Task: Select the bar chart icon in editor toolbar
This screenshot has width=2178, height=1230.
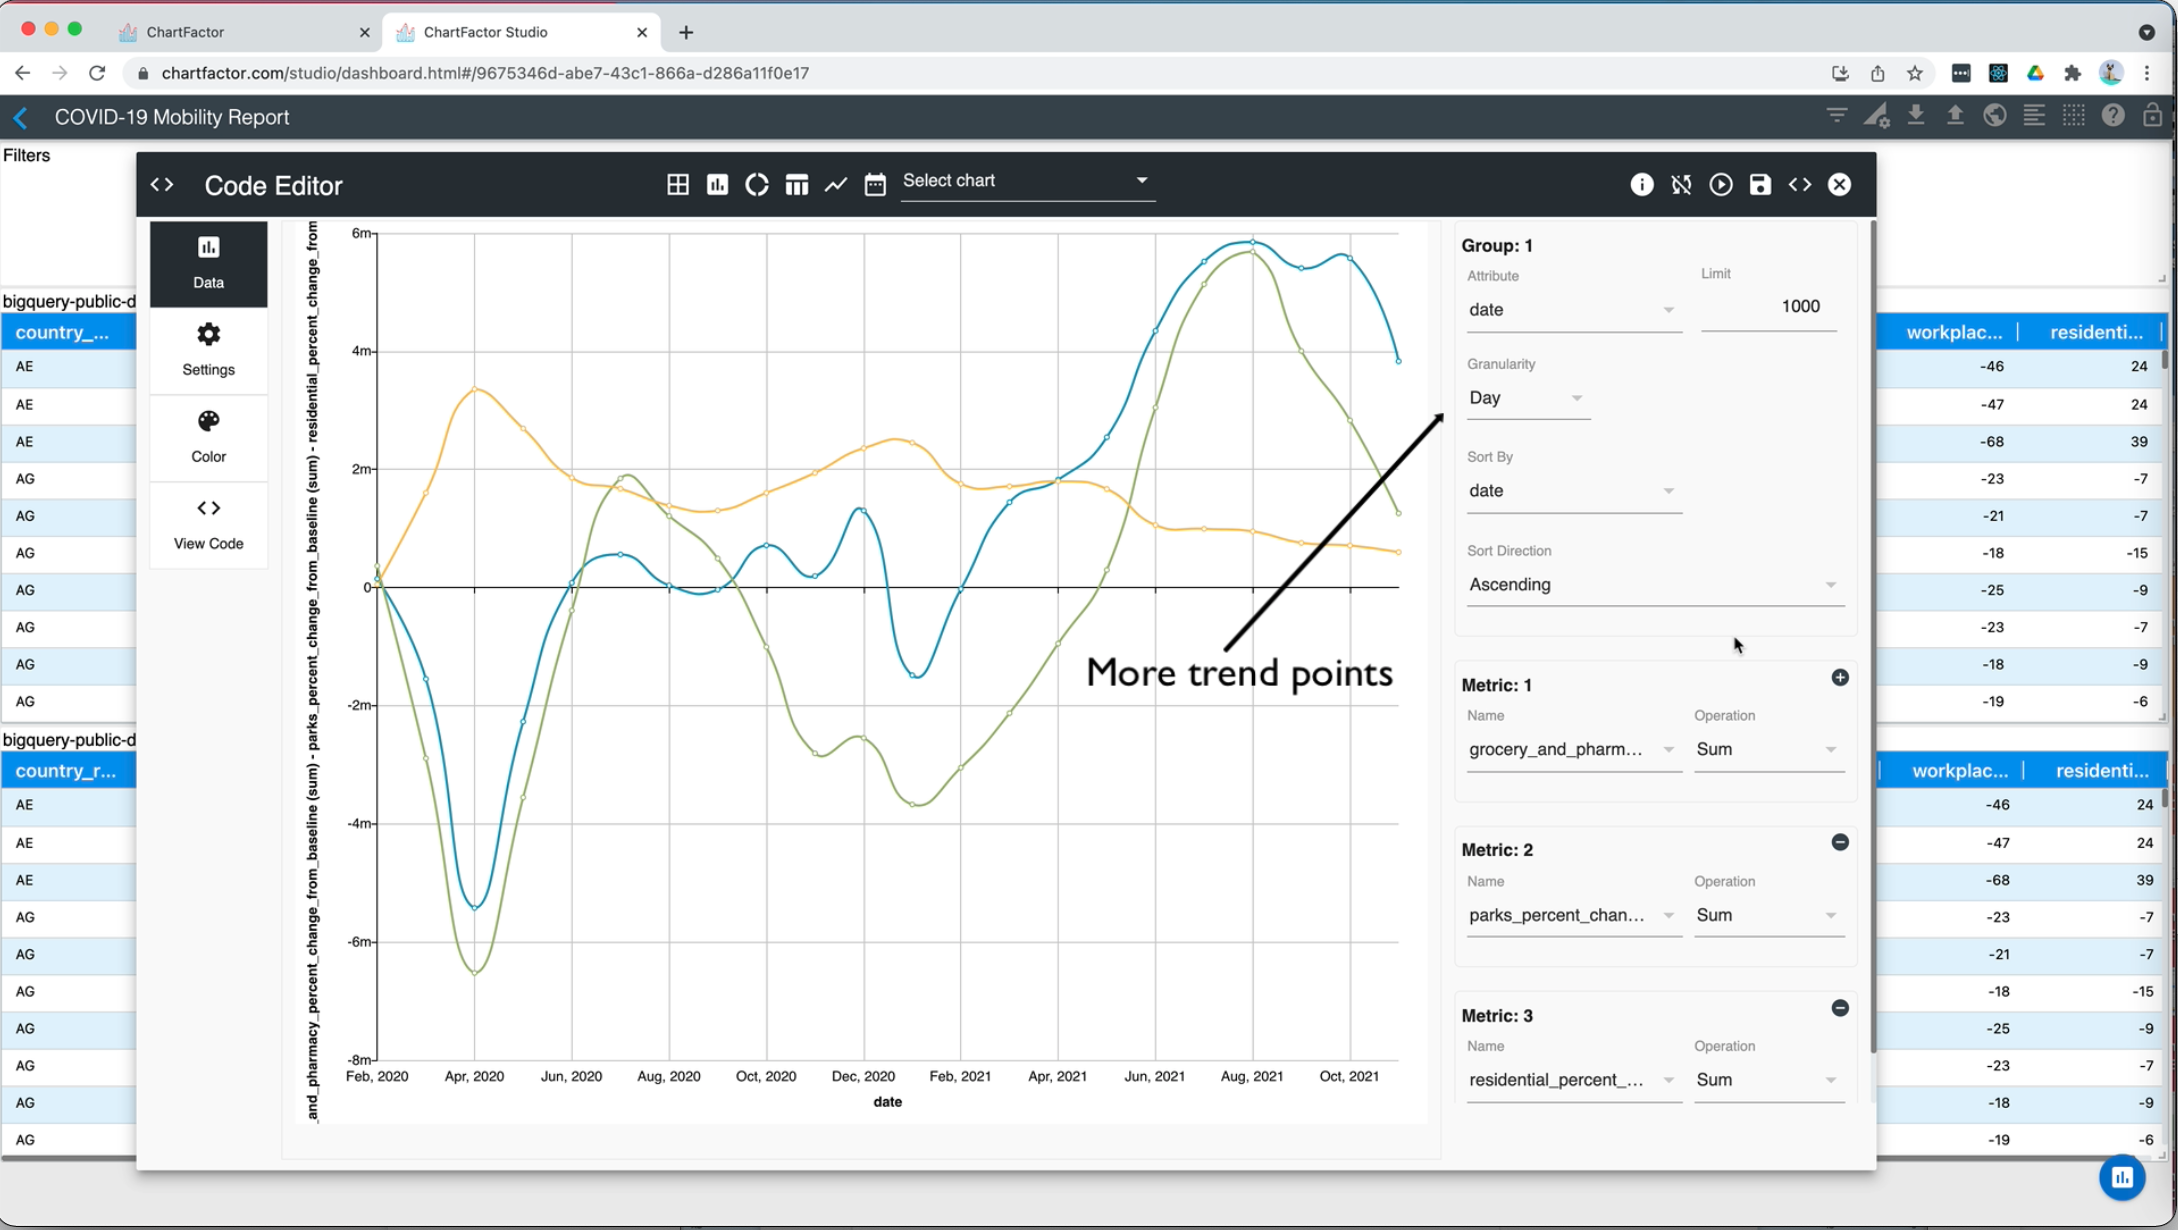Action: 717,185
